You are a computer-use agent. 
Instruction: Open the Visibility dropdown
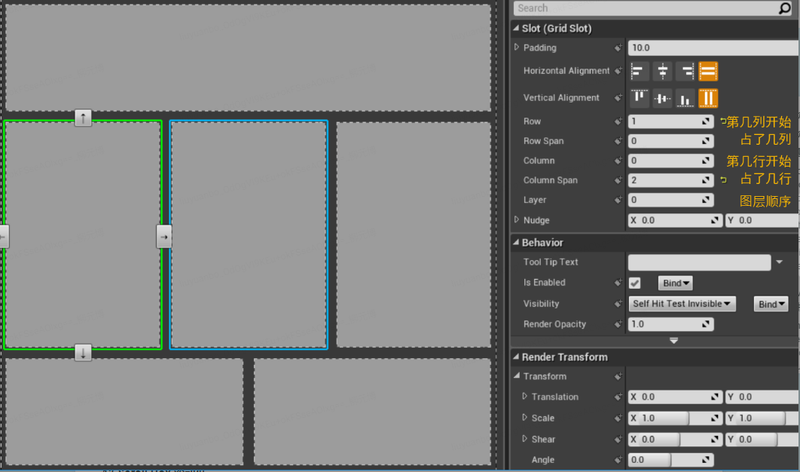pyautogui.click(x=682, y=304)
